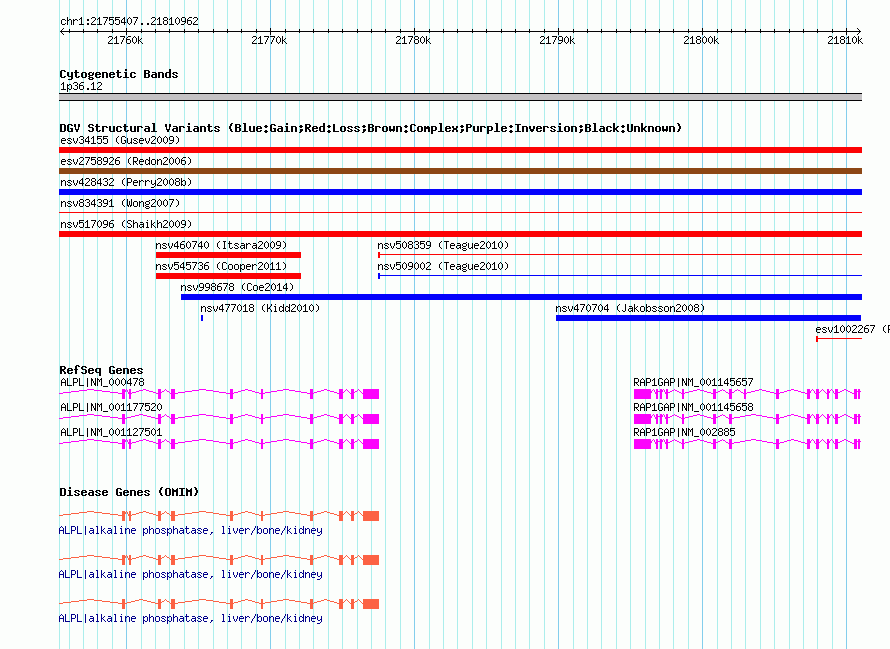This screenshot has height=649, width=890.
Task: Click the nsv470704 (Jakobsson2008) label
Action: (x=630, y=308)
